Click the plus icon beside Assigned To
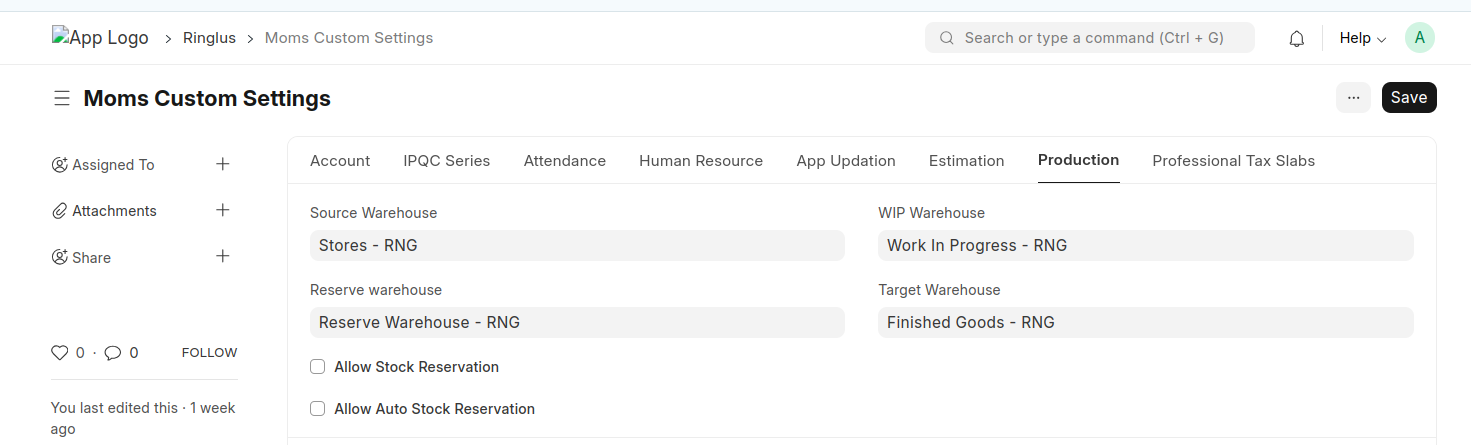Image resolution: width=1471 pixels, height=445 pixels. click(x=223, y=164)
